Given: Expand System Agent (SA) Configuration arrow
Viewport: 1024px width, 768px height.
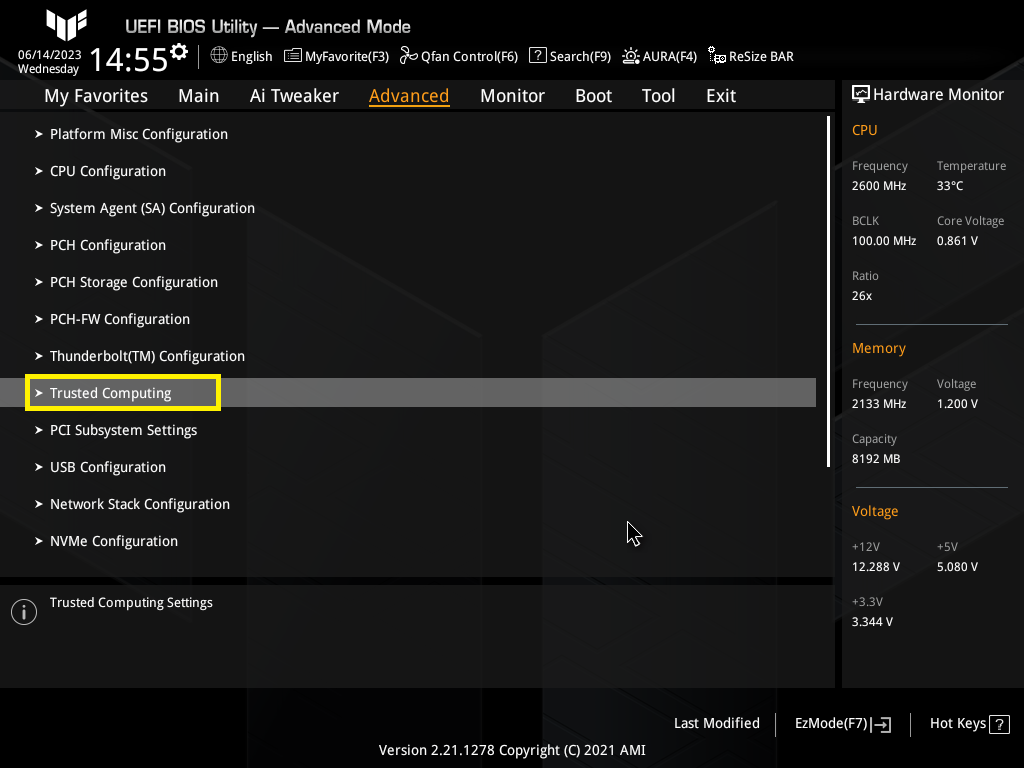Looking at the screenshot, I should [39, 208].
